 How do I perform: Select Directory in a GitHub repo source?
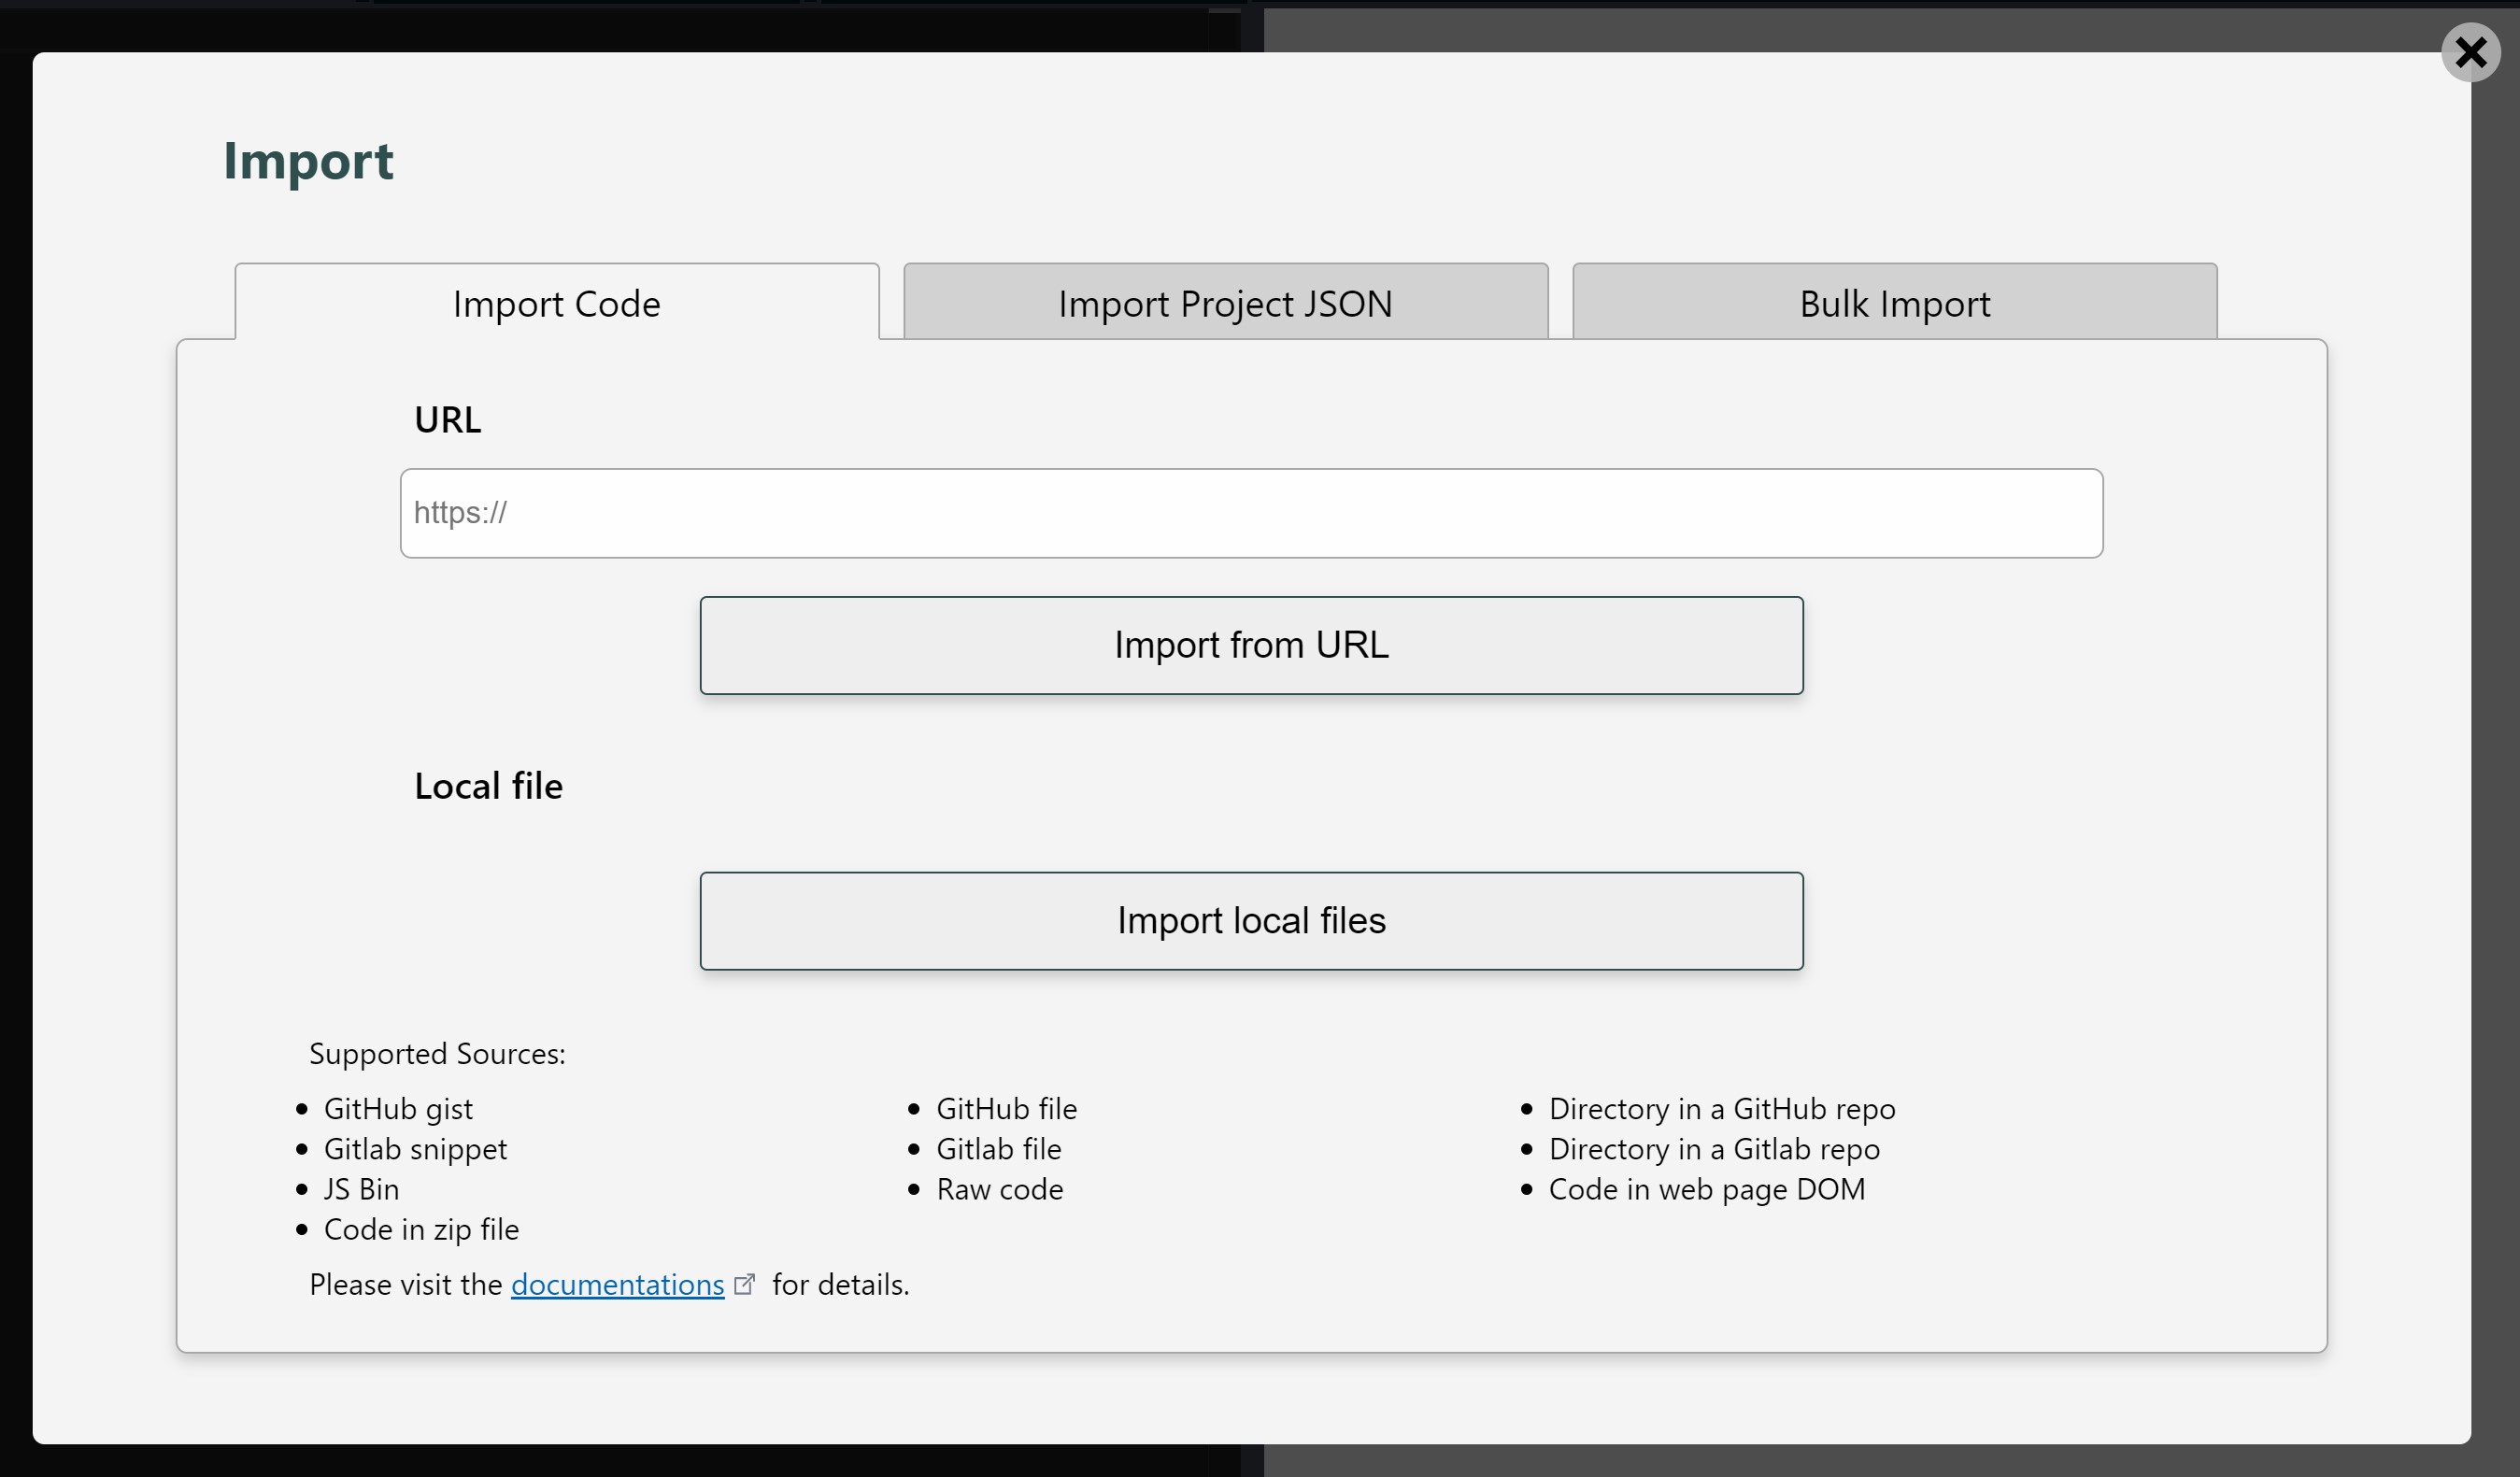[x=1721, y=1108]
